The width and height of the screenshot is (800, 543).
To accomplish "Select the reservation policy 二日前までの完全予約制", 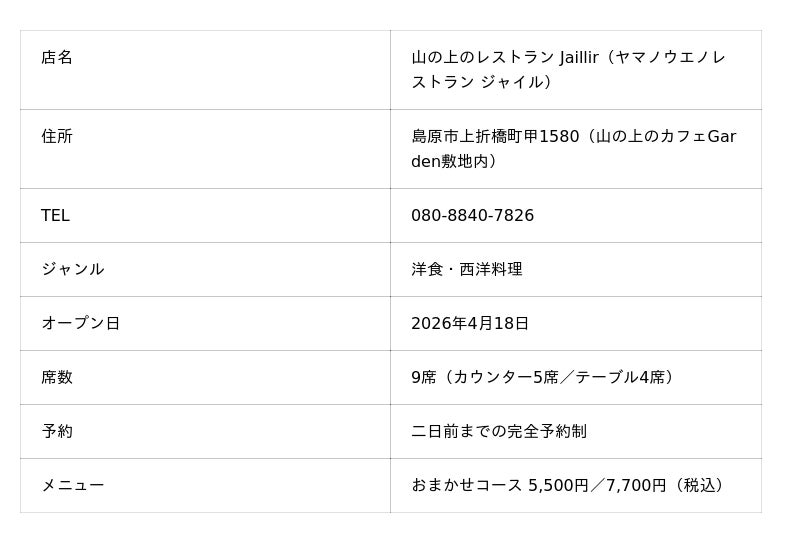I will [x=499, y=432].
